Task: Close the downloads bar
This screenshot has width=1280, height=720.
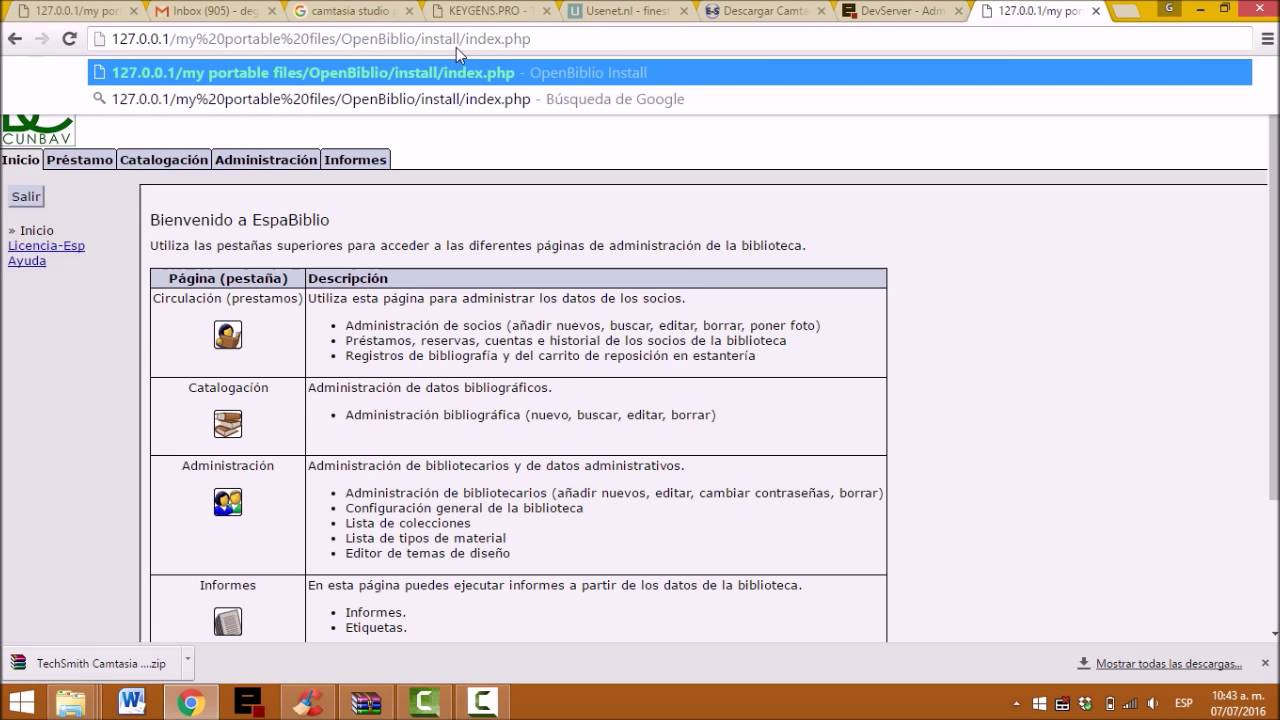Action: pyautogui.click(x=1265, y=663)
